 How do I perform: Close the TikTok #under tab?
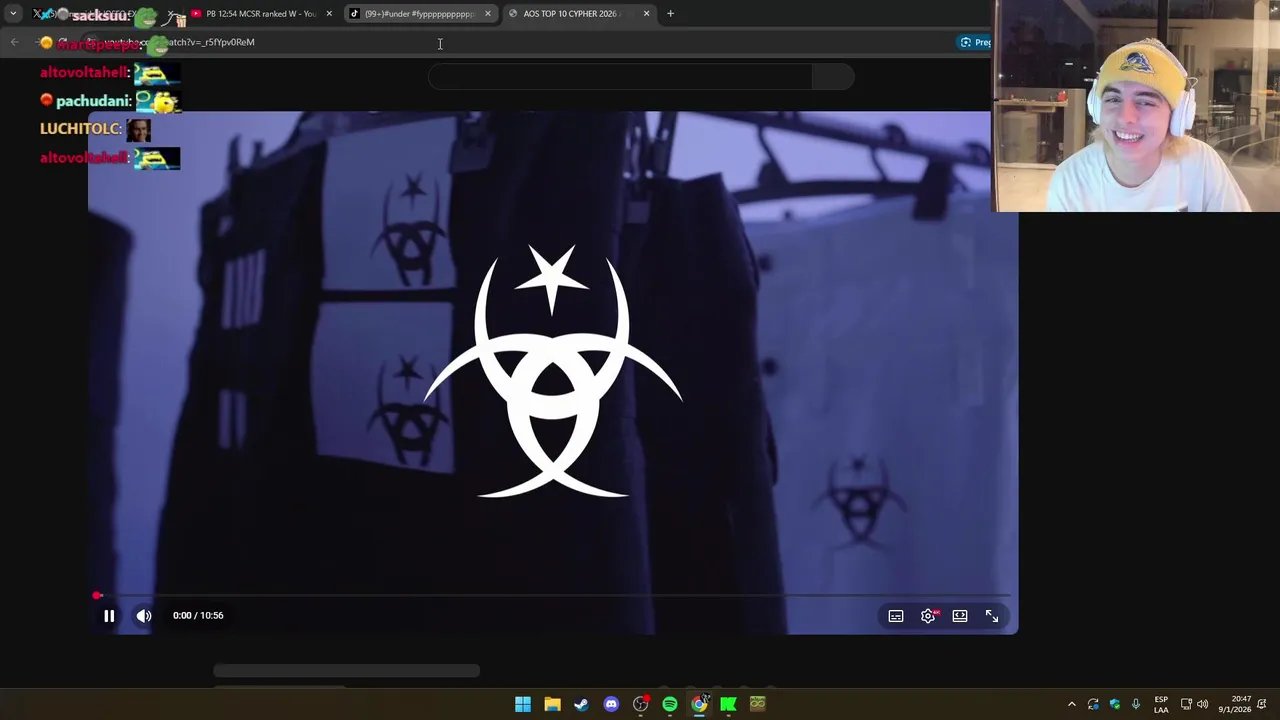coord(488,14)
